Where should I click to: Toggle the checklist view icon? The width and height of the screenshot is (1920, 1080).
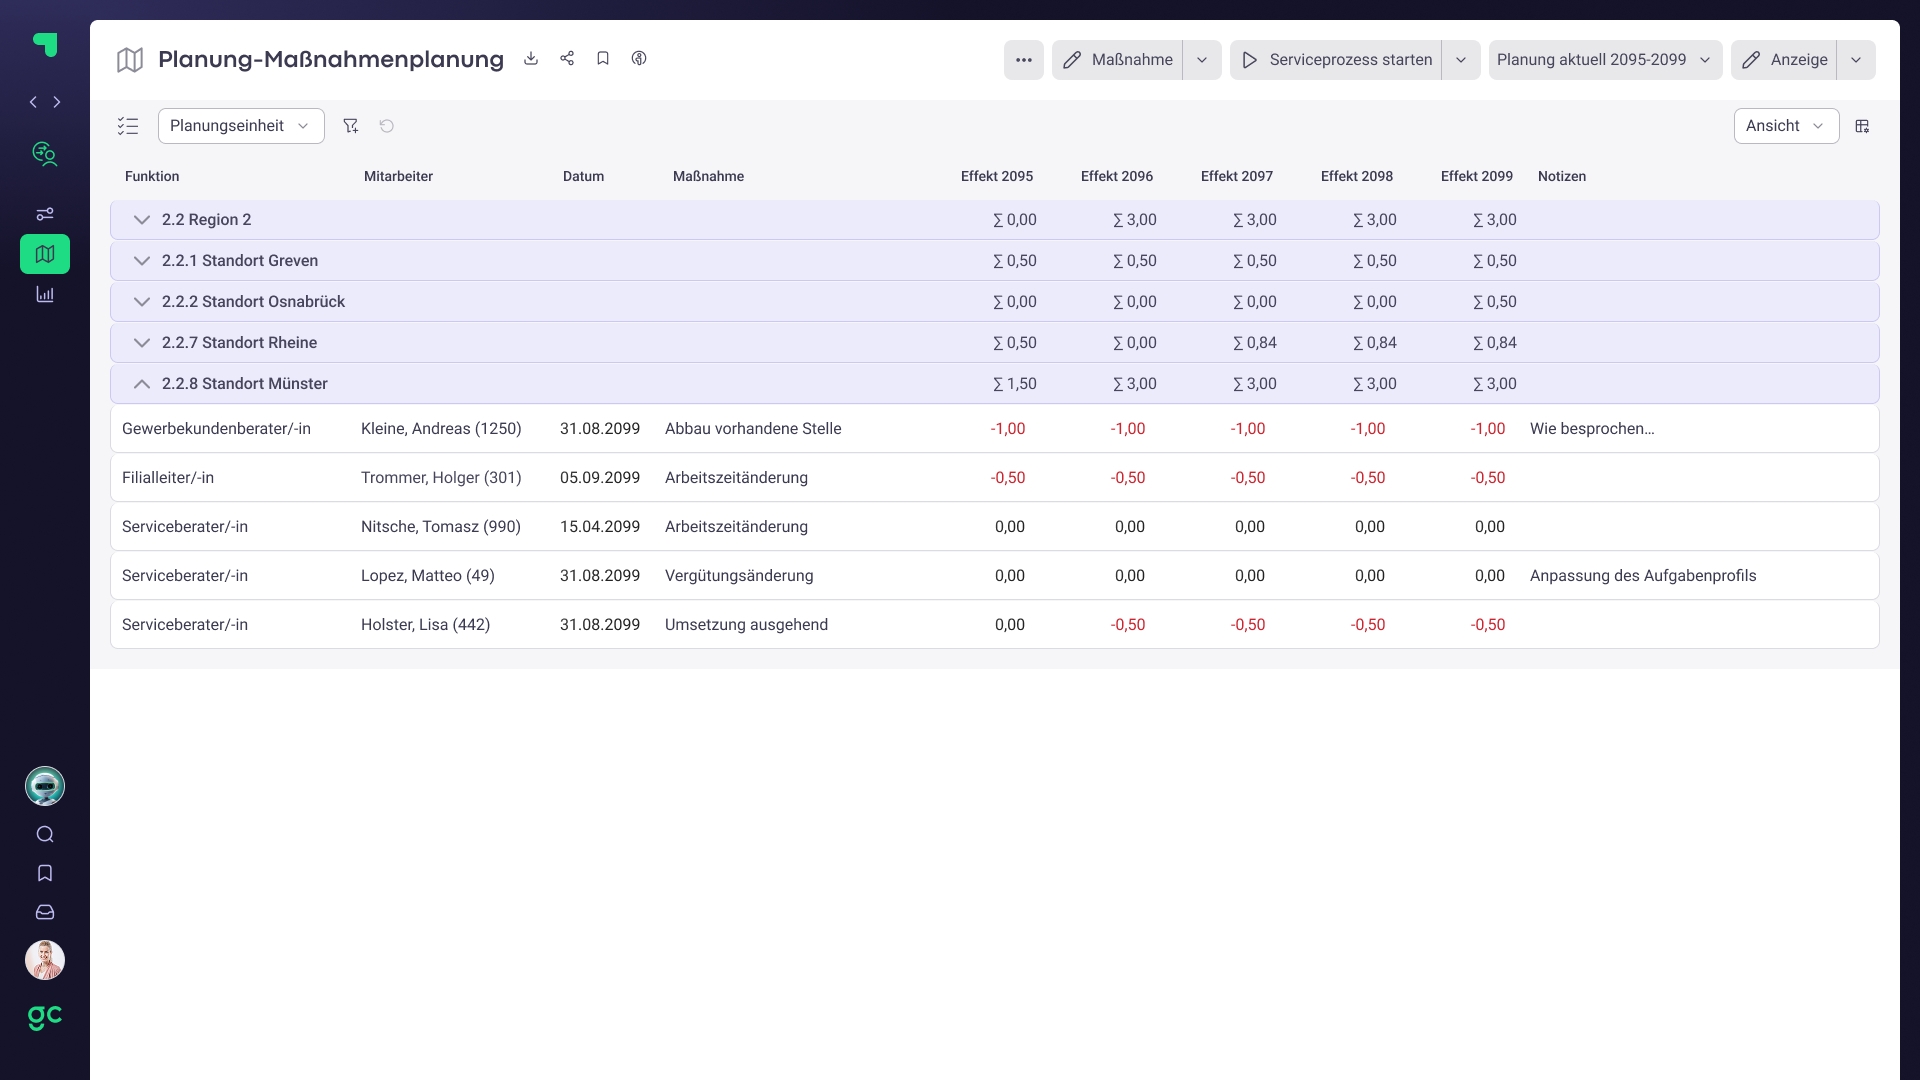pos(128,126)
